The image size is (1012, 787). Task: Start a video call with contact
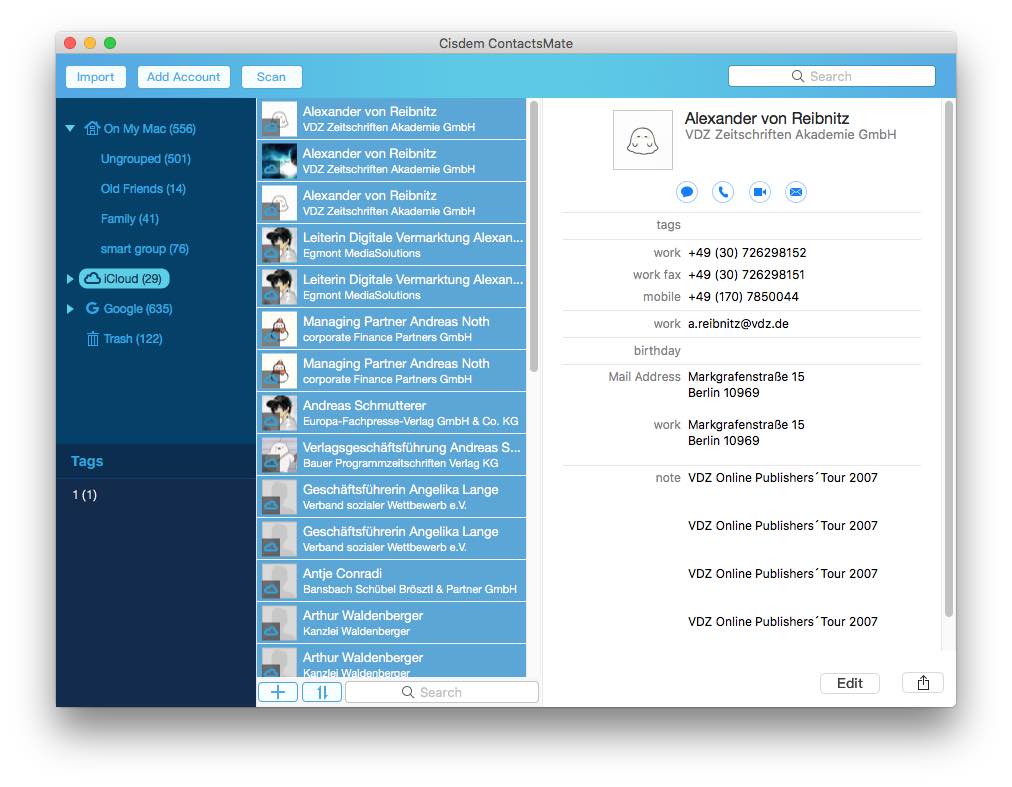pos(760,192)
